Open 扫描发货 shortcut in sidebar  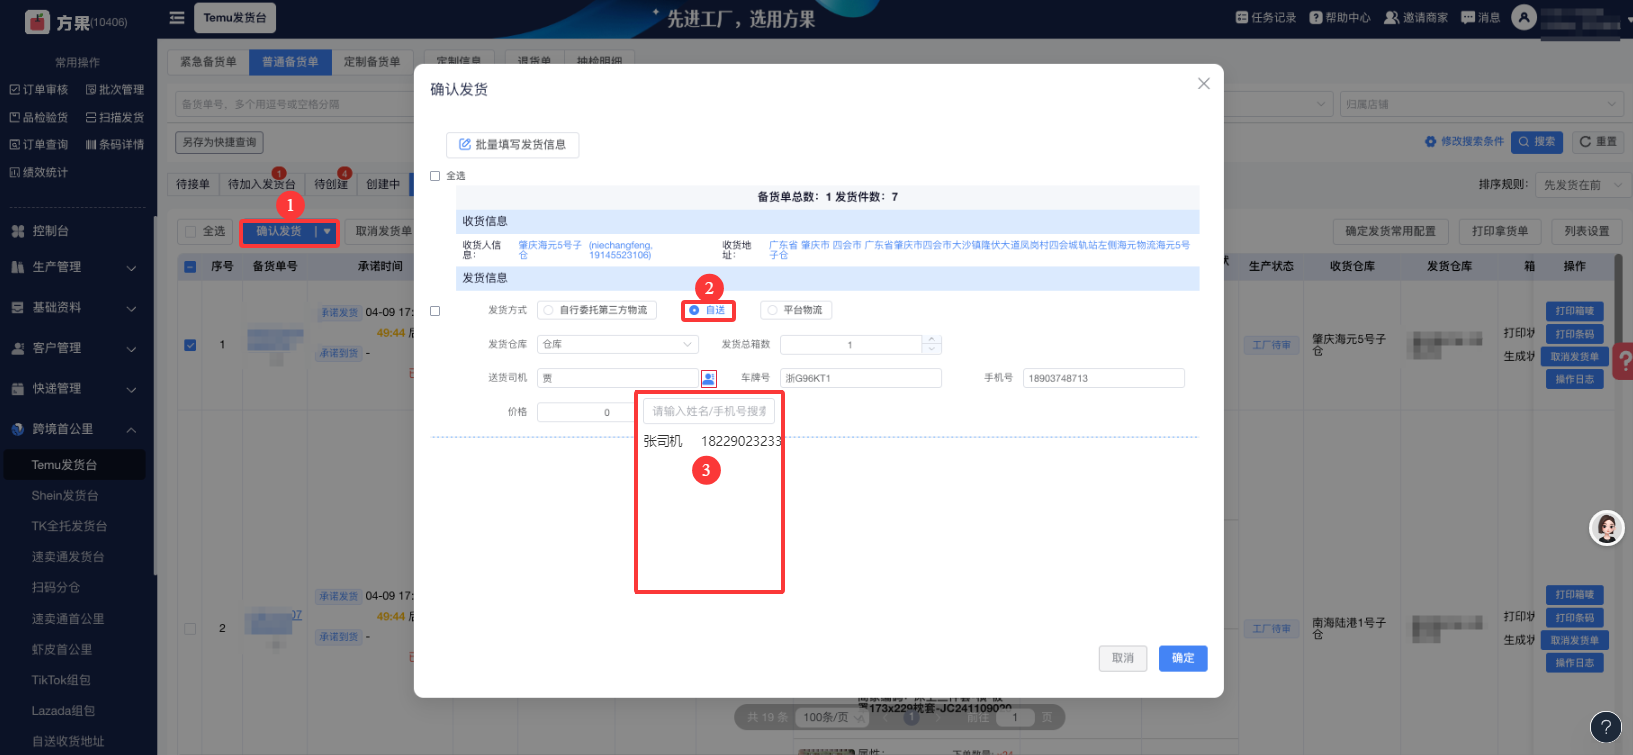point(115,118)
